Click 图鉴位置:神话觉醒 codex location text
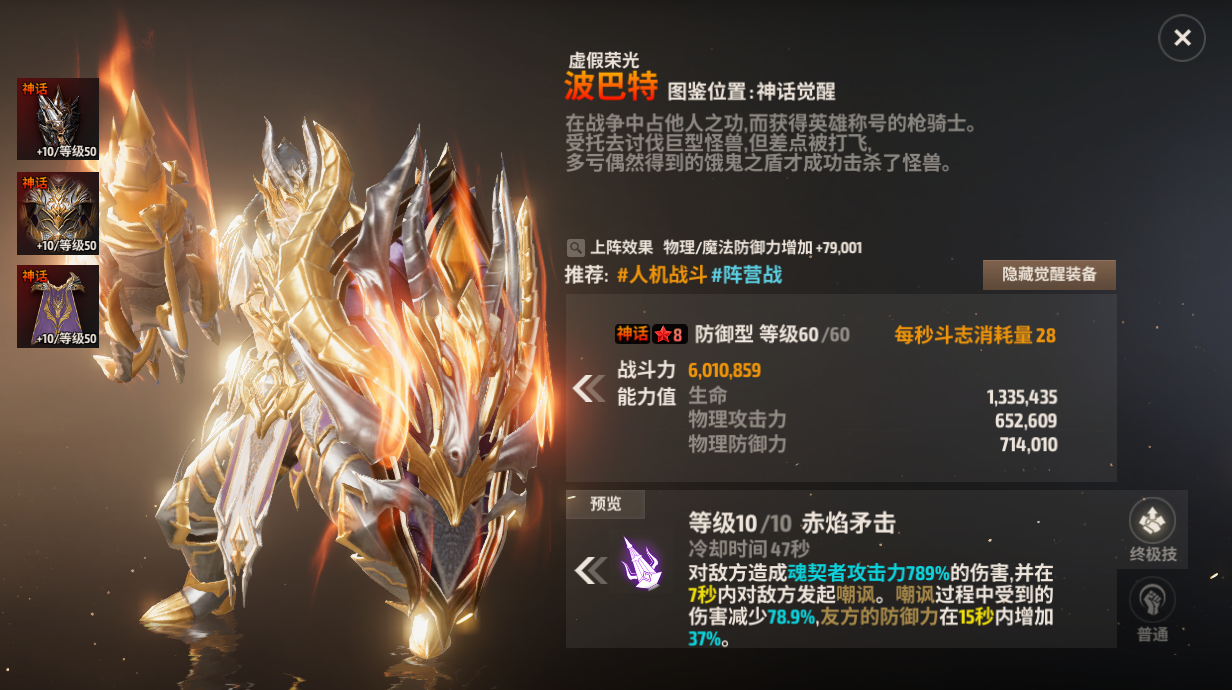Screen dimensions: 1232x690 (751, 90)
